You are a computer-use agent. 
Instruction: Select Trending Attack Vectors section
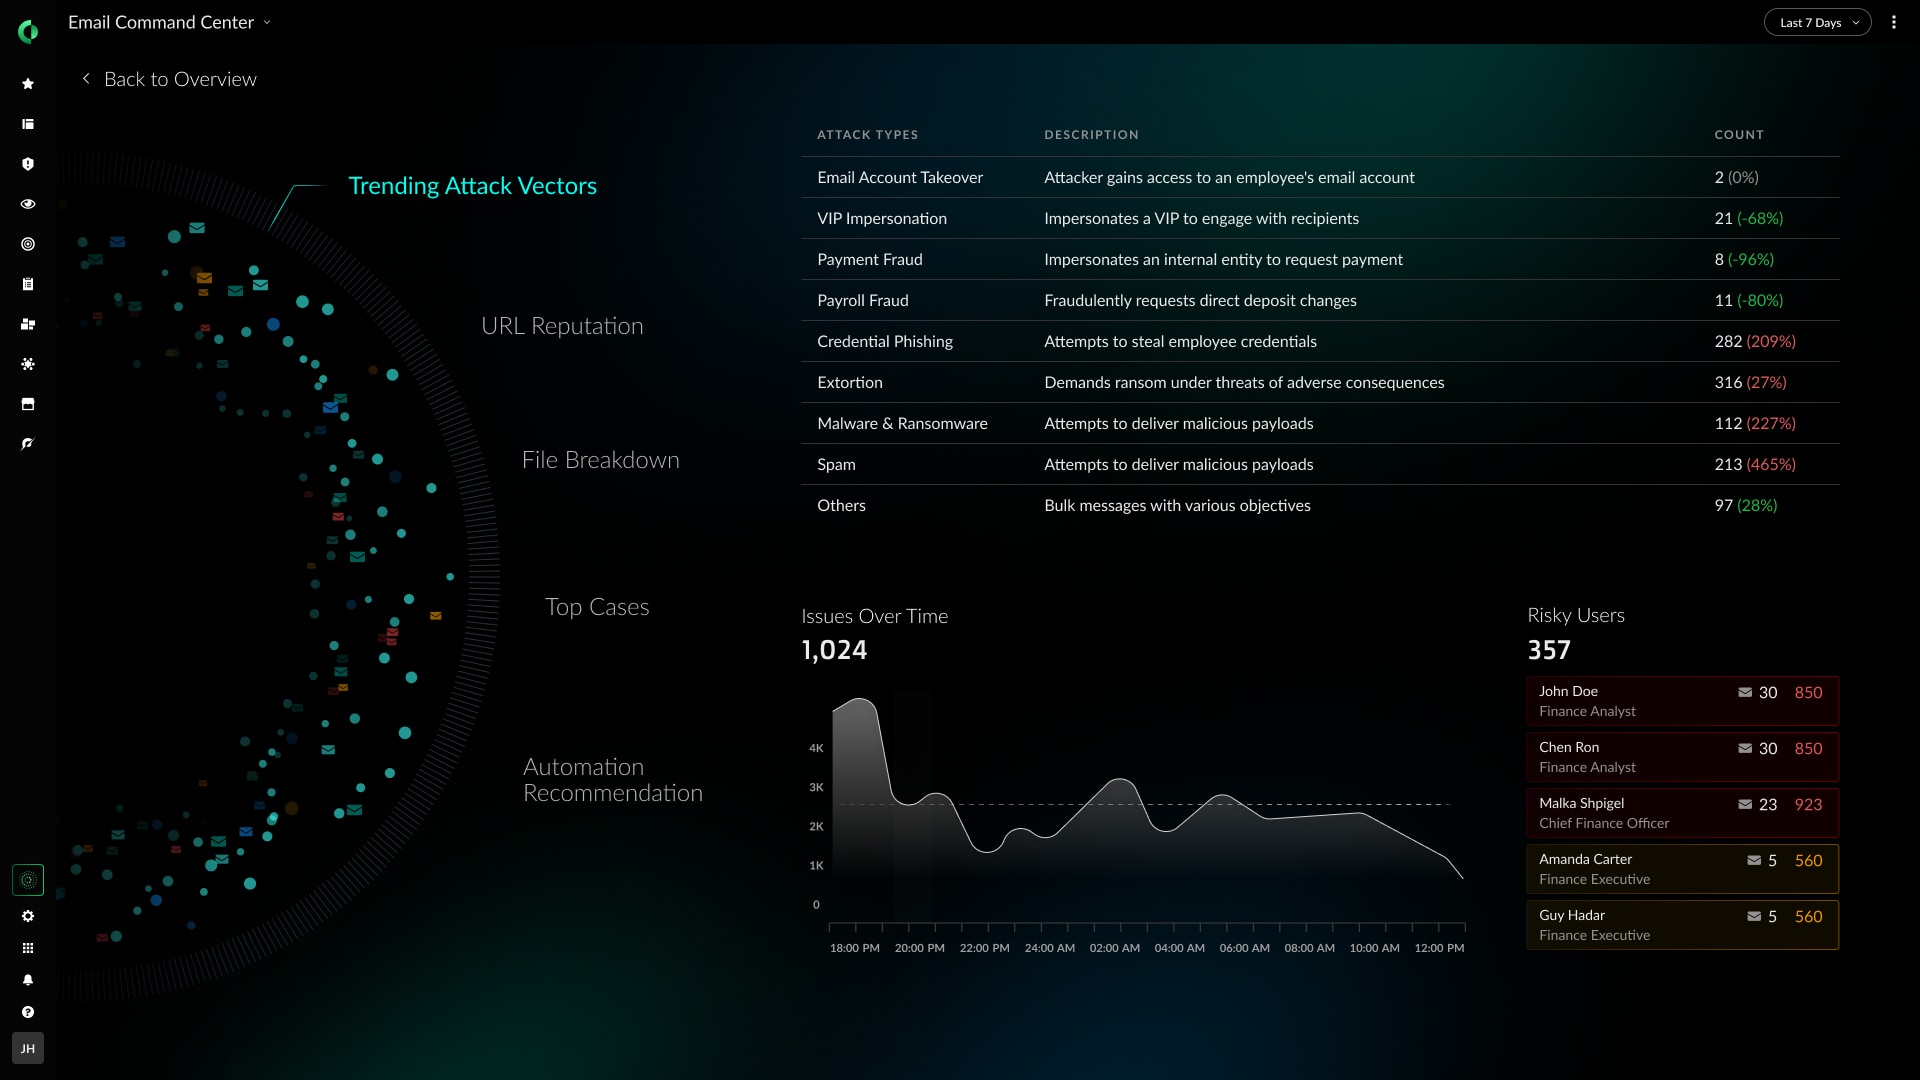pyautogui.click(x=472, y=185)
